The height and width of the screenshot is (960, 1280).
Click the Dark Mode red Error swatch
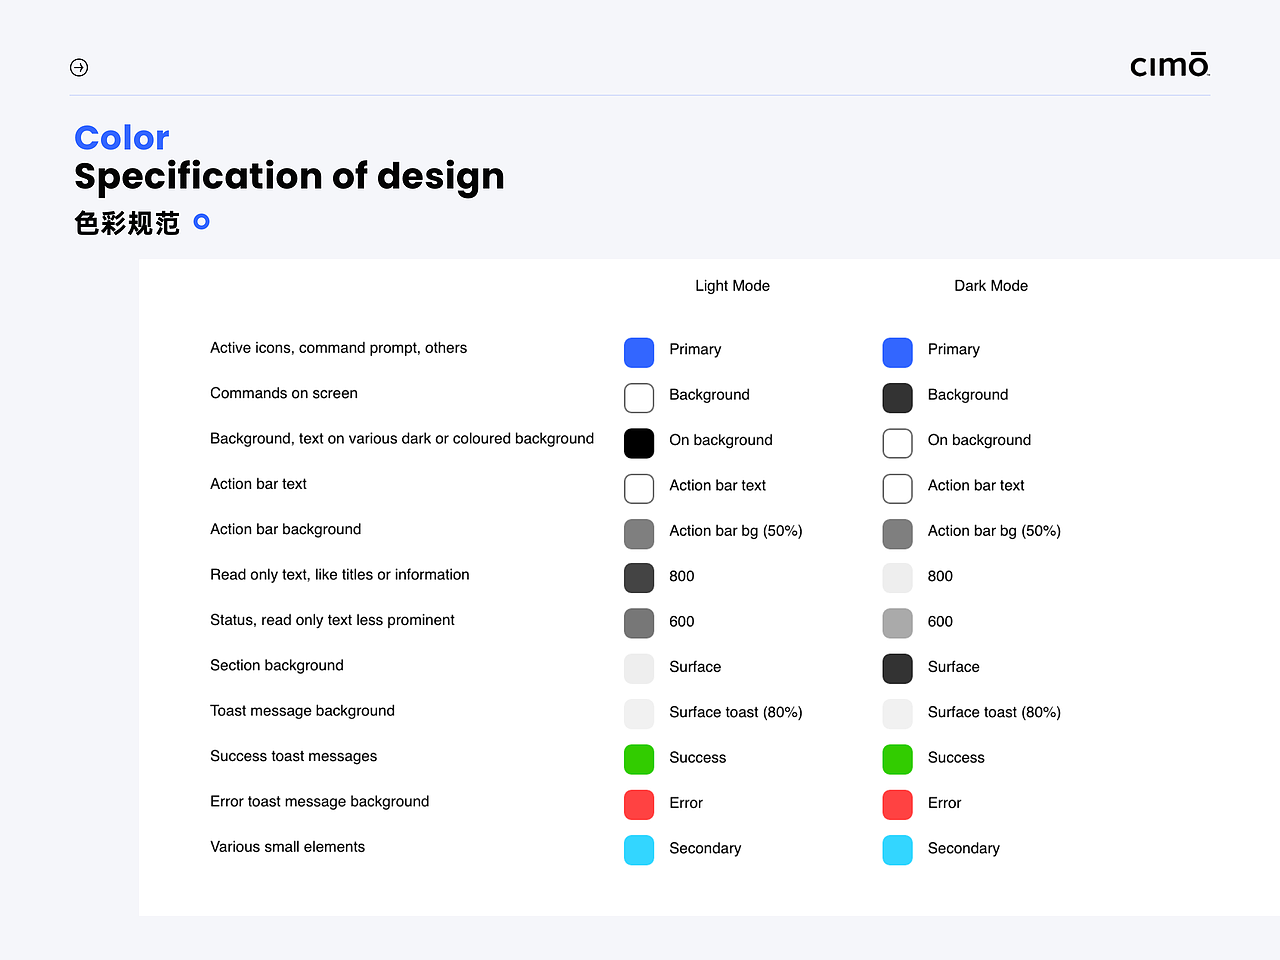click(x=897, y=804)
